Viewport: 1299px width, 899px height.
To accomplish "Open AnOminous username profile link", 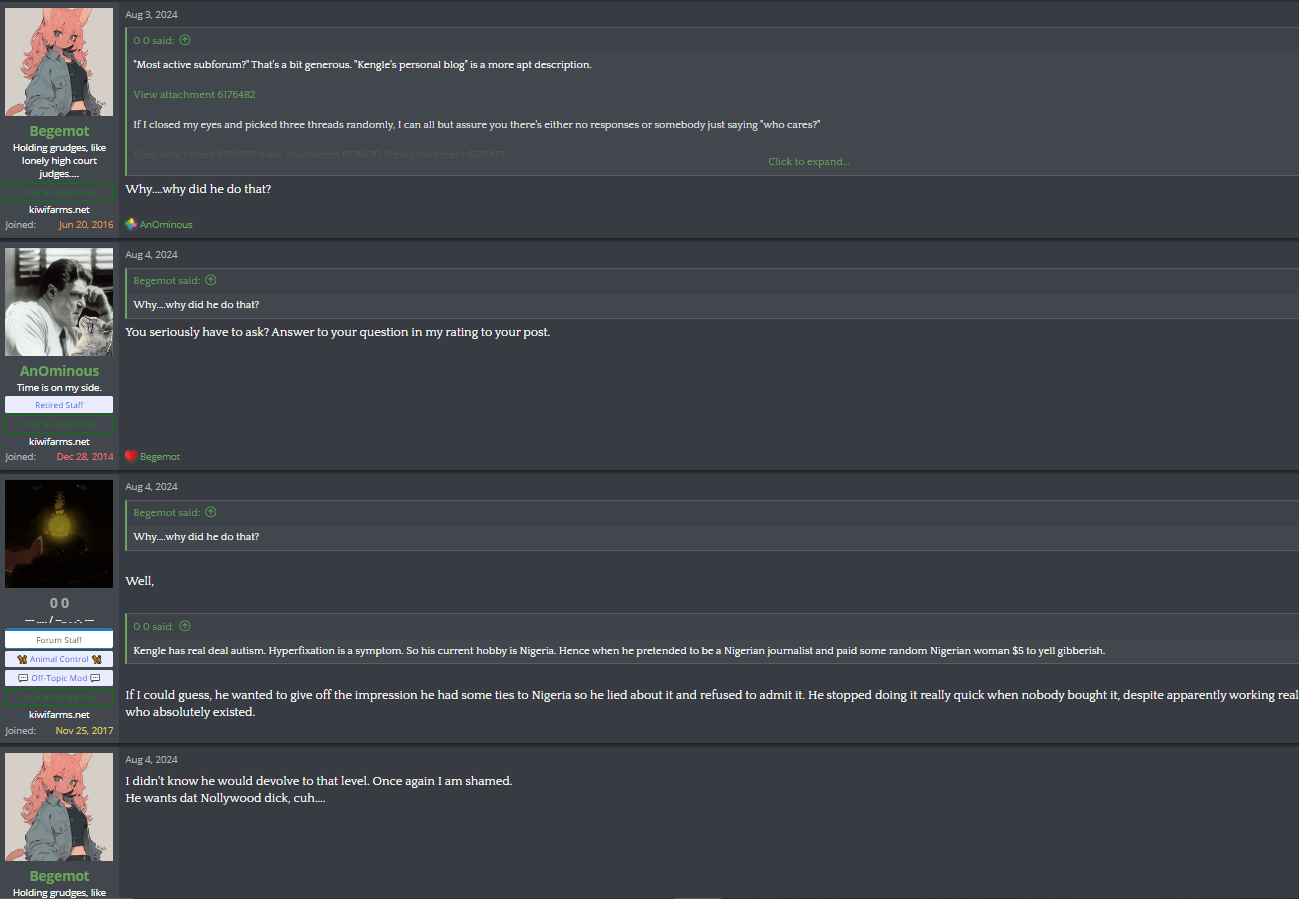I will coord(59,371).
